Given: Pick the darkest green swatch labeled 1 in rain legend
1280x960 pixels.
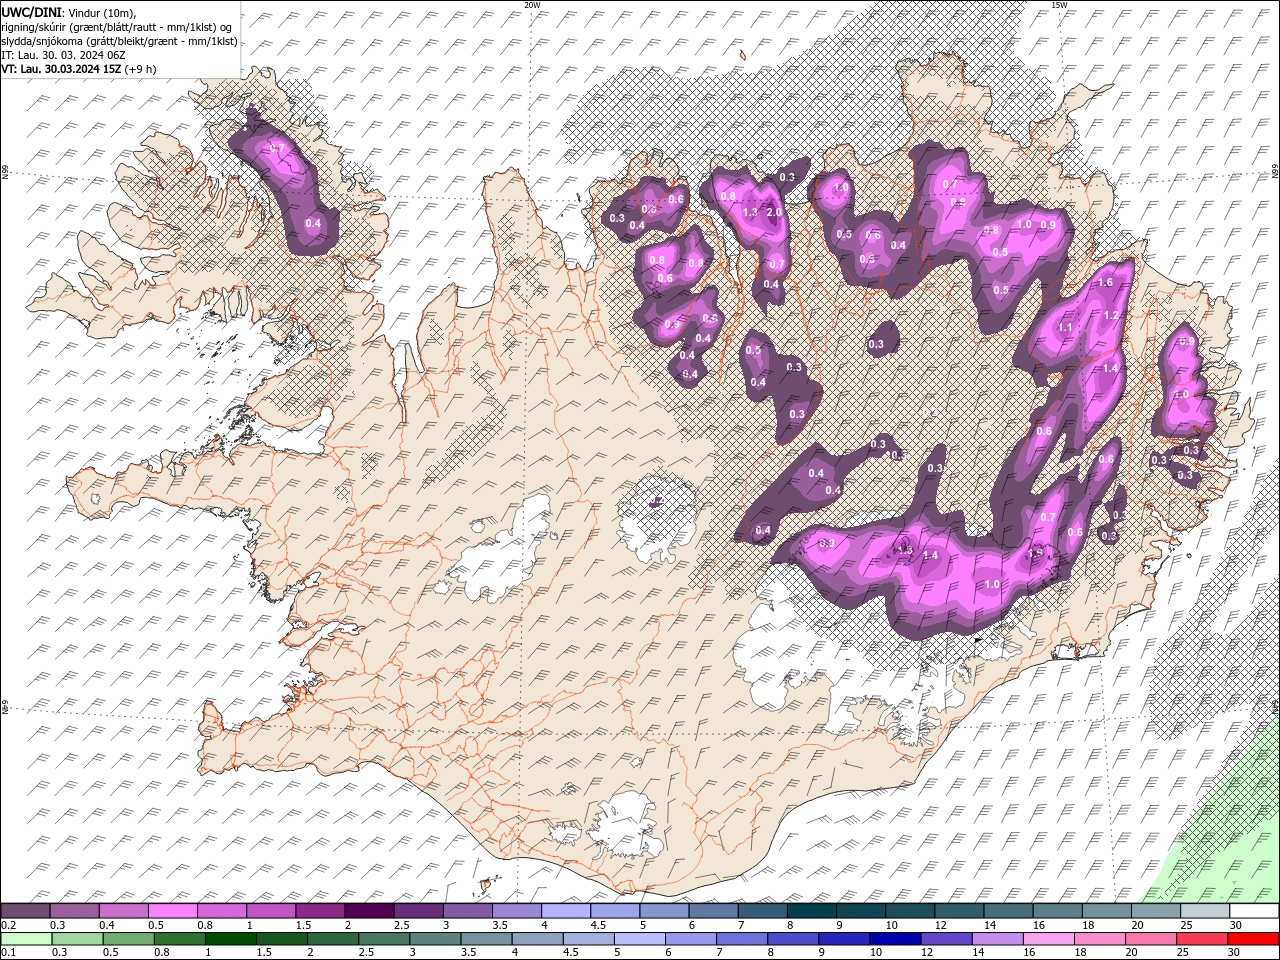Looking at the screenshot, I should 231,938.
